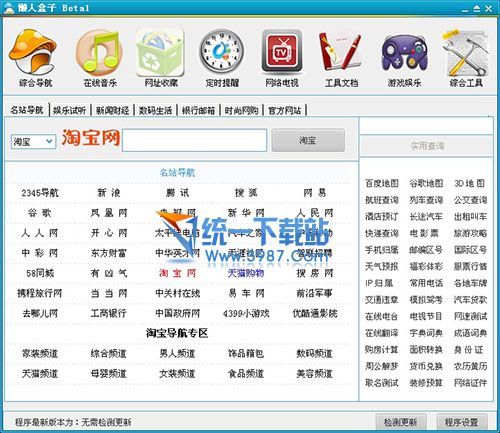500x433 pixels.
Task: Open the 工商银行 link
Action: point(109,313)
